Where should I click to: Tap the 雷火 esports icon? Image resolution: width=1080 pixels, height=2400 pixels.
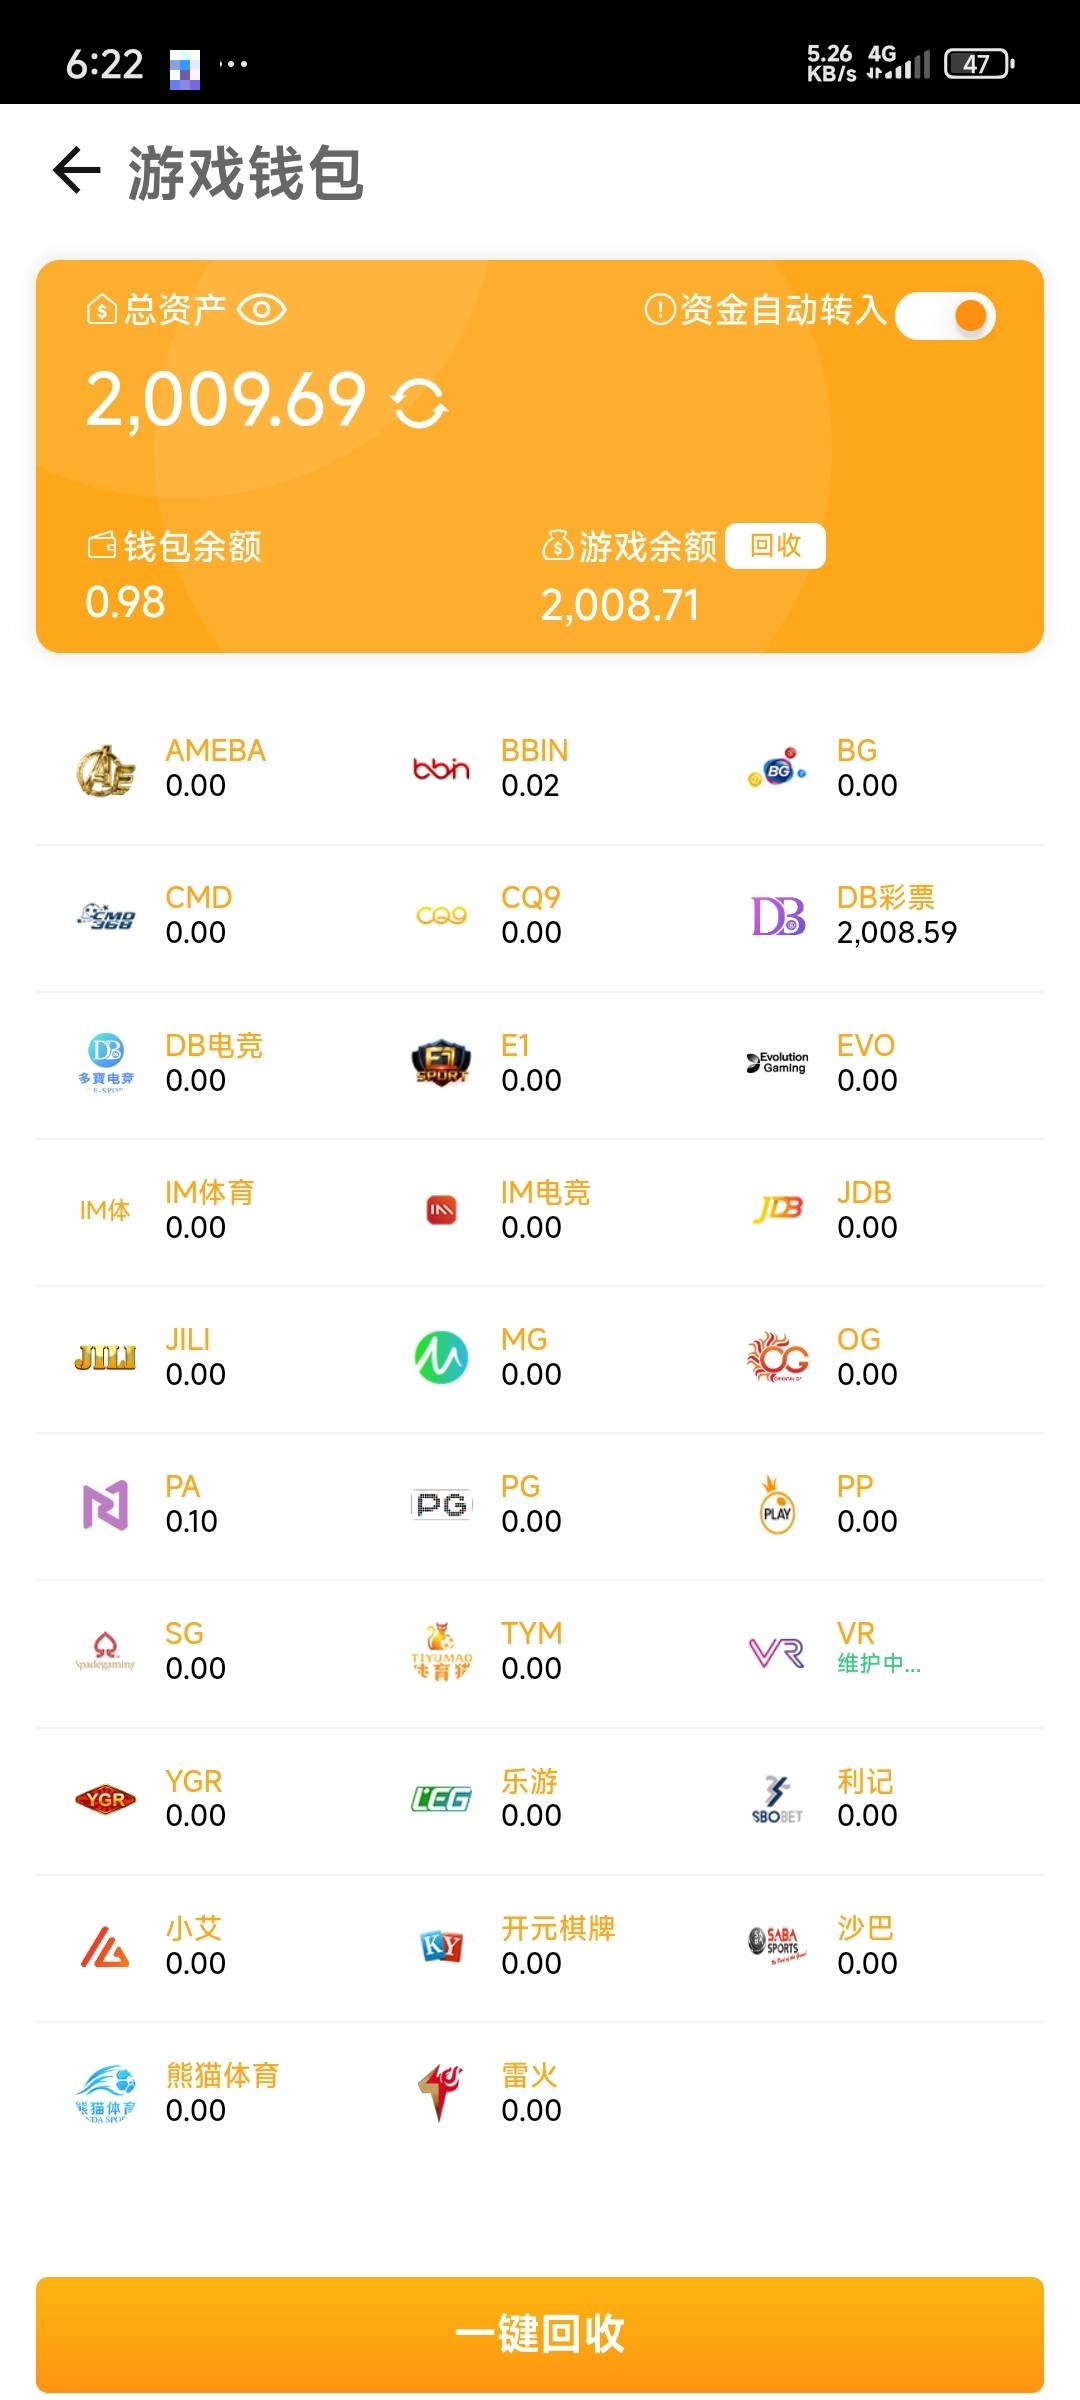[x=441, y=2093]
